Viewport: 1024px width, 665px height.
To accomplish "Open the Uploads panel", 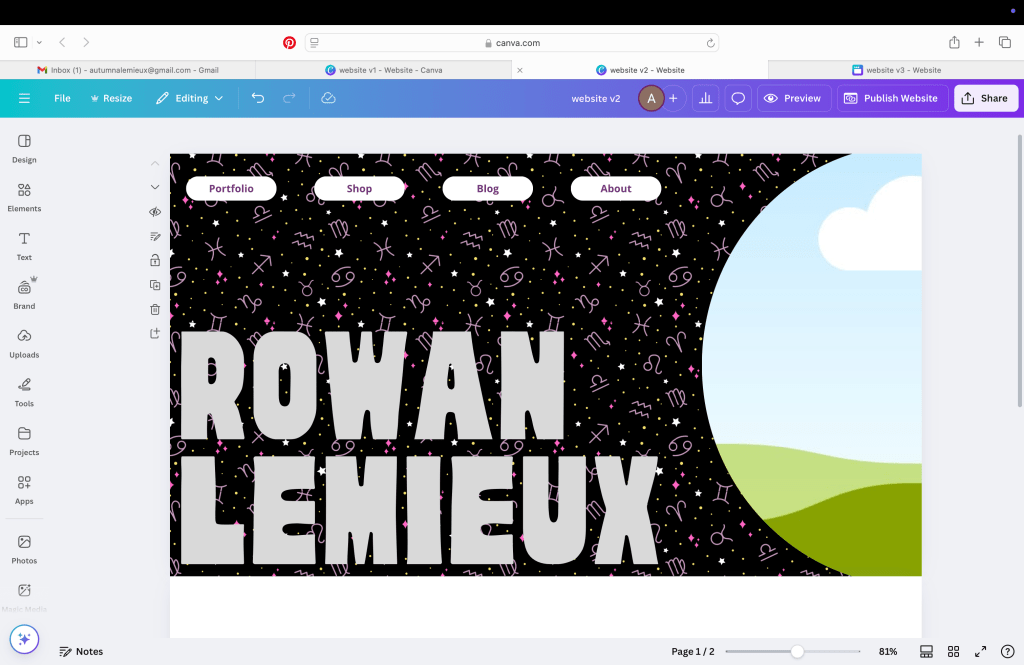I will click(x=24, y=342).
